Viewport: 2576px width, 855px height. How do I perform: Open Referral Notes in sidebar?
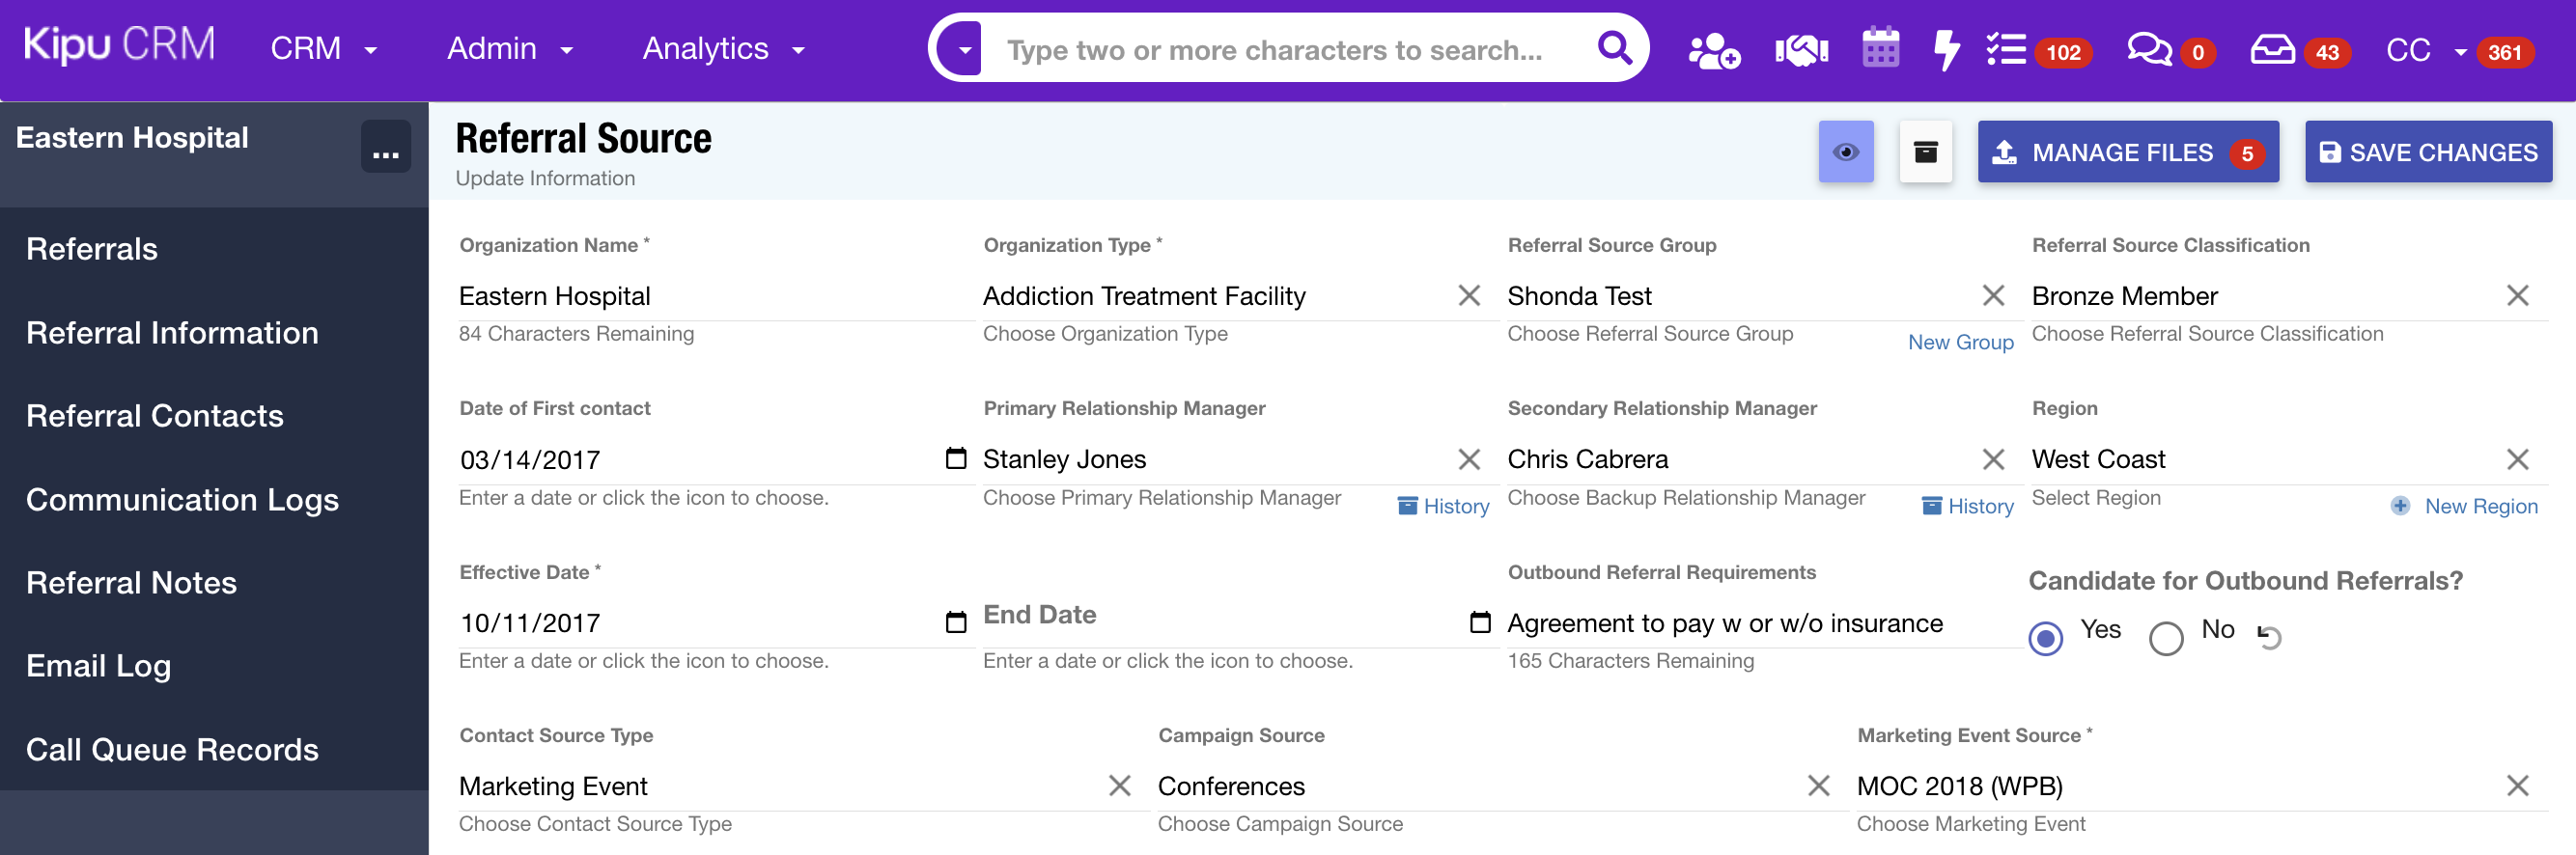pos(131,582)
